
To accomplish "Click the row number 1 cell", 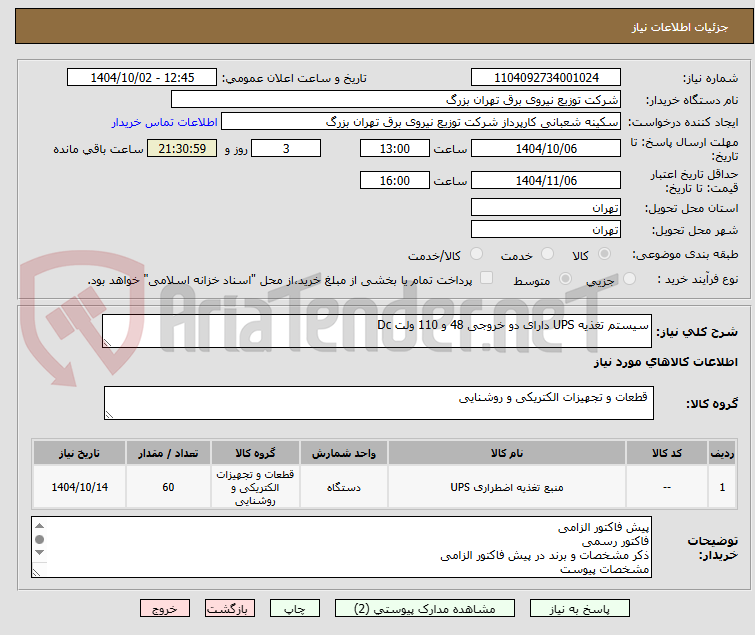I will point(722,487).
